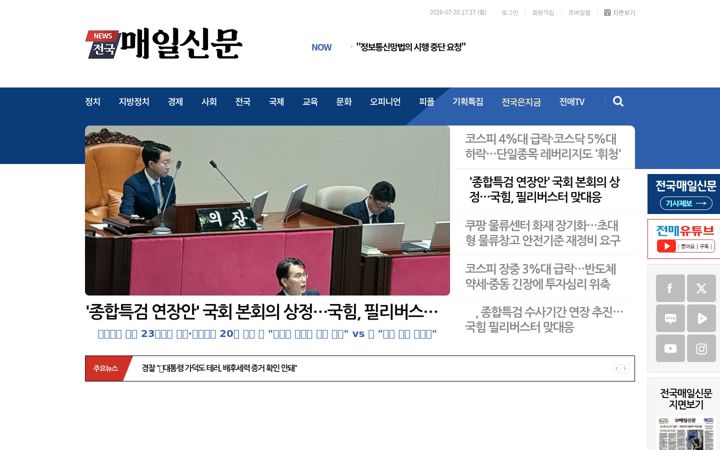Open the 오피니언 menu
The image size is (720, 450).
pyautogui.click(x=385, y=101)
